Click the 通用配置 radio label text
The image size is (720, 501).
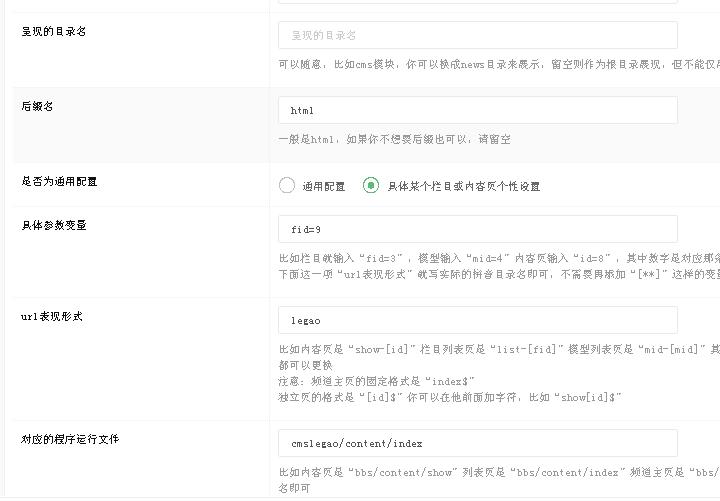click(x=324, y=186)
